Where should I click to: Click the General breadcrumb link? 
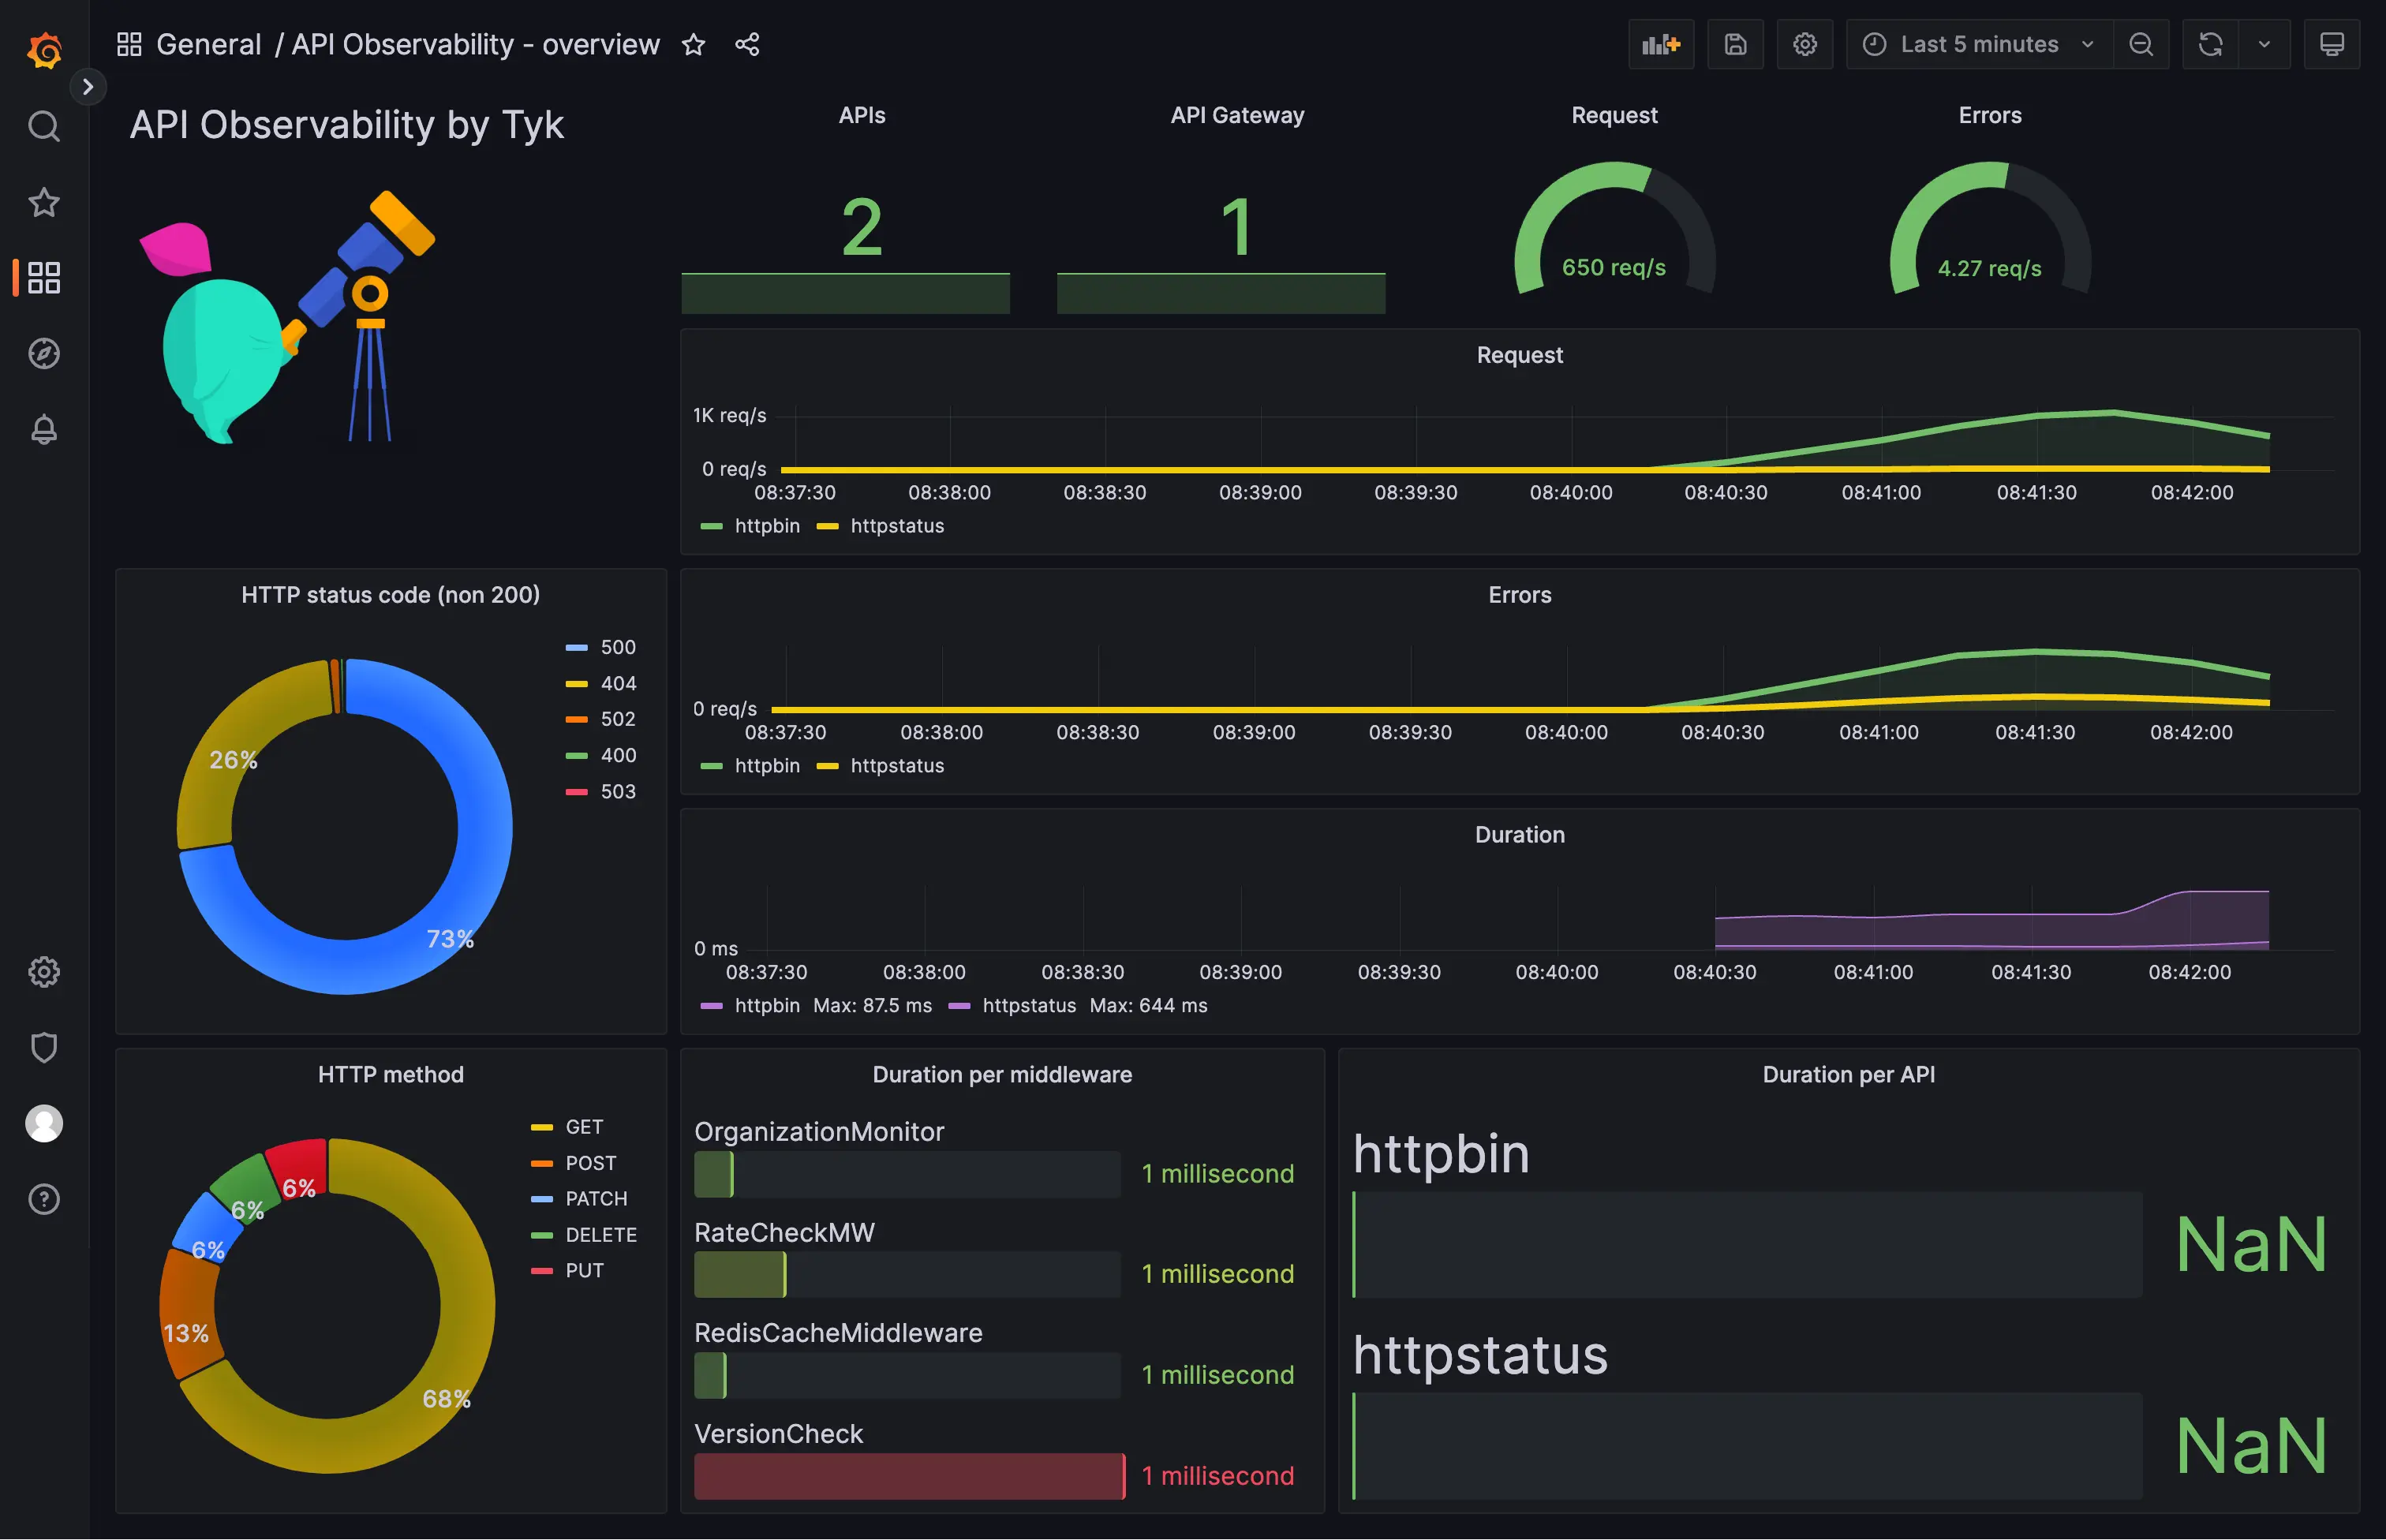coord(209,44)
